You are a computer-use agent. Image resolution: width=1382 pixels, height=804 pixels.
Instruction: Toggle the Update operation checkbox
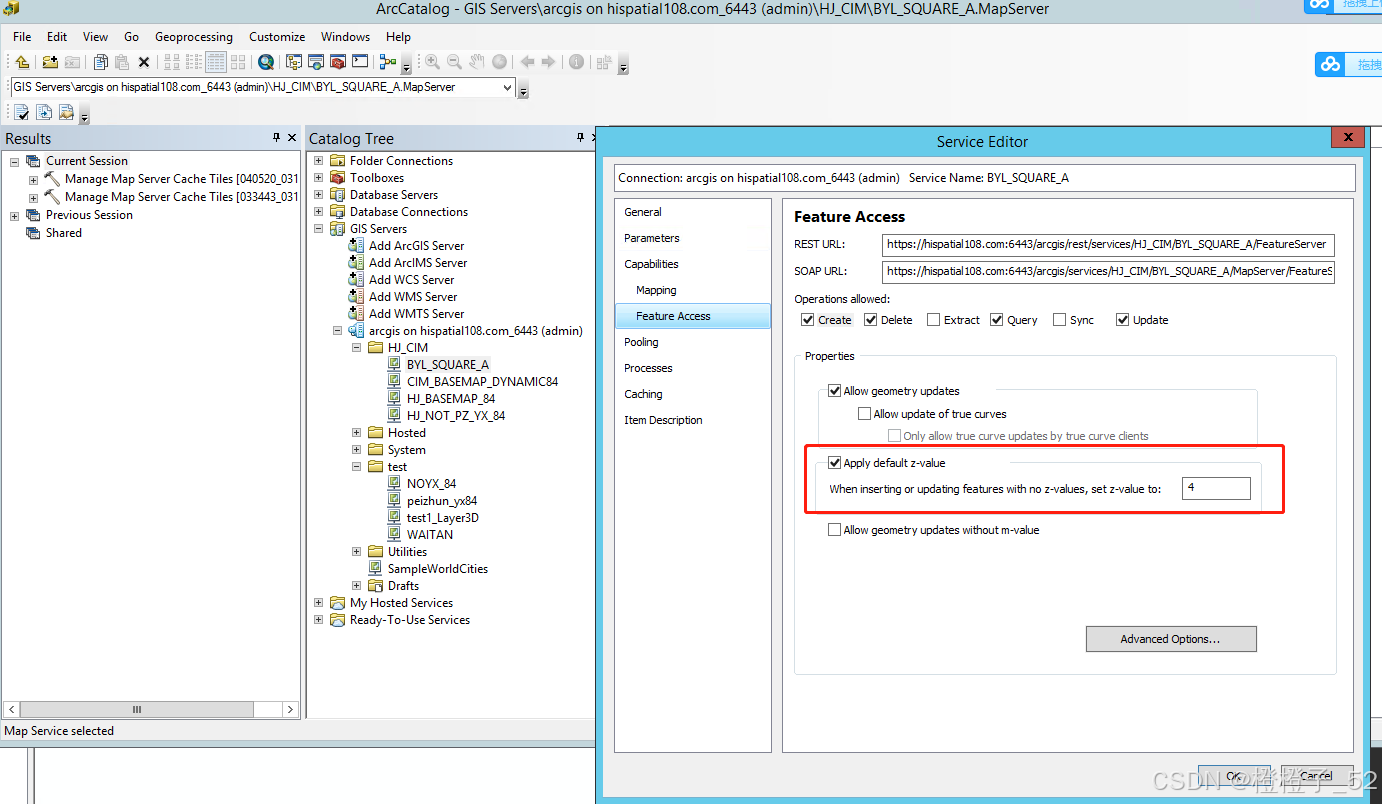click(1123, 320)
